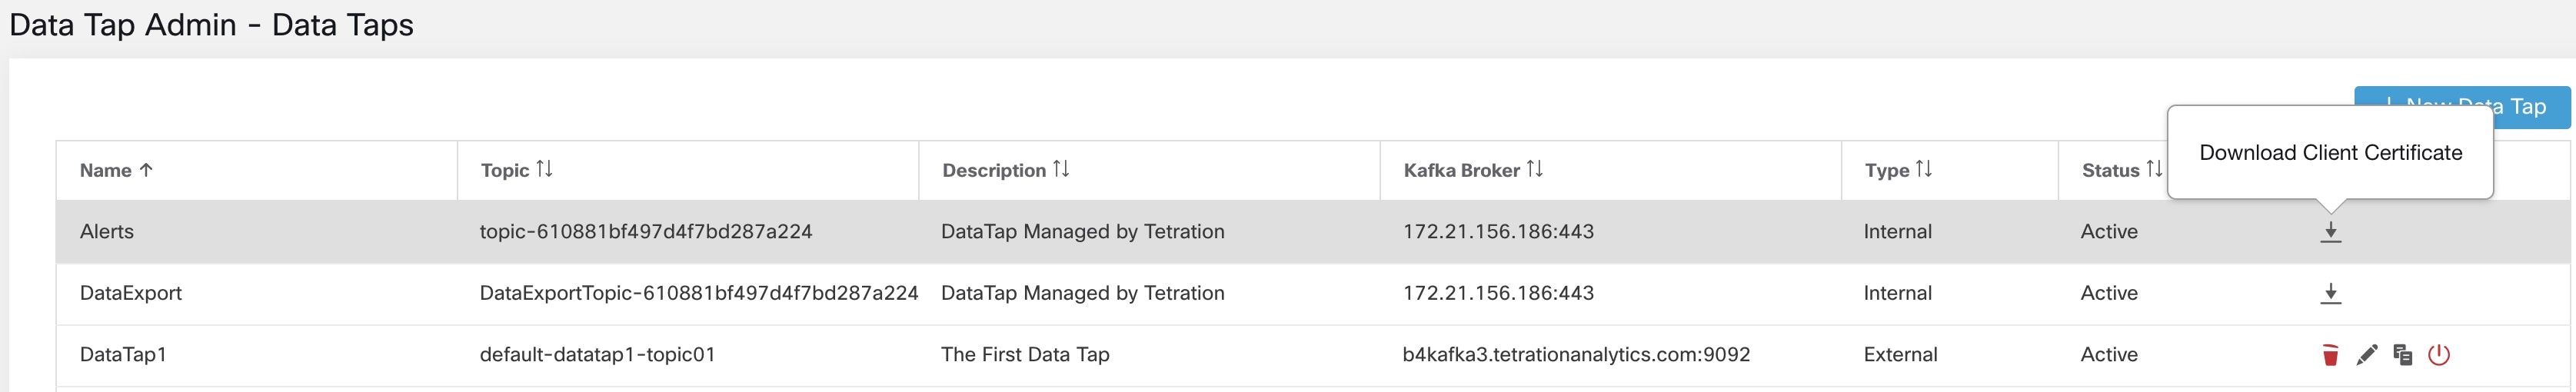The height and width of the screenshot is (392, 2576).
Task: Click the b4kafka3.tetrationanalytics.com:9092 broker cell
Action: pos(1576,355)
